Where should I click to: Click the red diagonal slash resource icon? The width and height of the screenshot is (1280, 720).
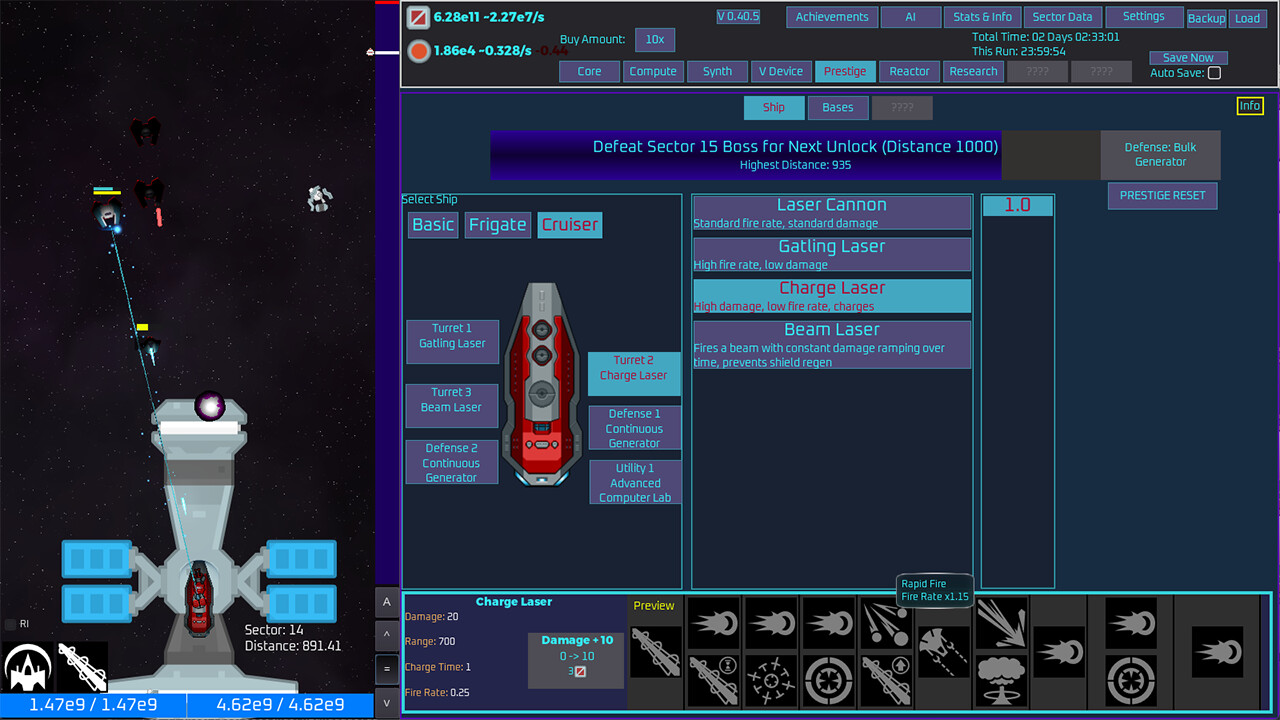point(421,17)
